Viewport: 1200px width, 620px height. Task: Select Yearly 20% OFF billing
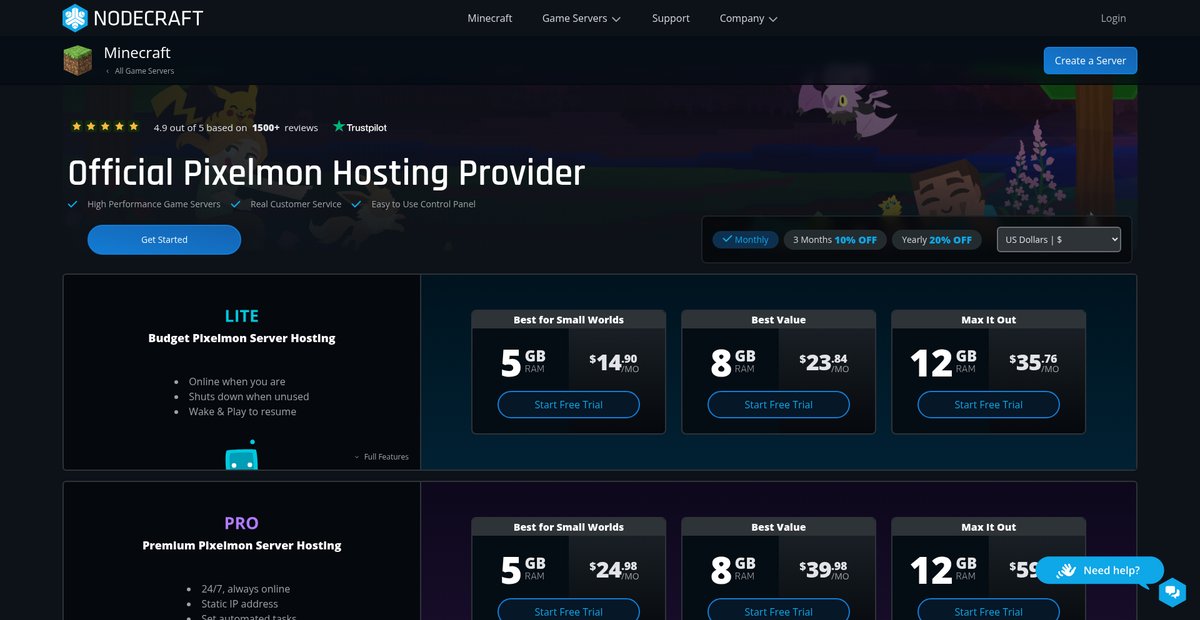click(x=937, y=240)
